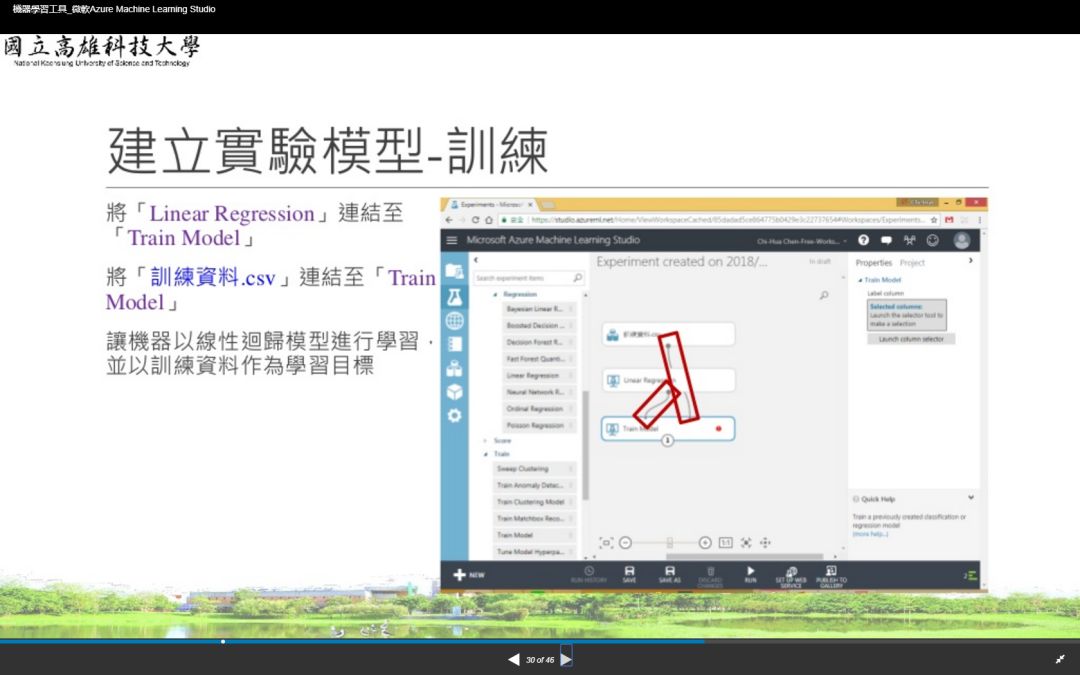The height and width of the screenshot is (675, 1080).
Task: Open the feedback chat bubble icon
Action: [x=886, y=240]
